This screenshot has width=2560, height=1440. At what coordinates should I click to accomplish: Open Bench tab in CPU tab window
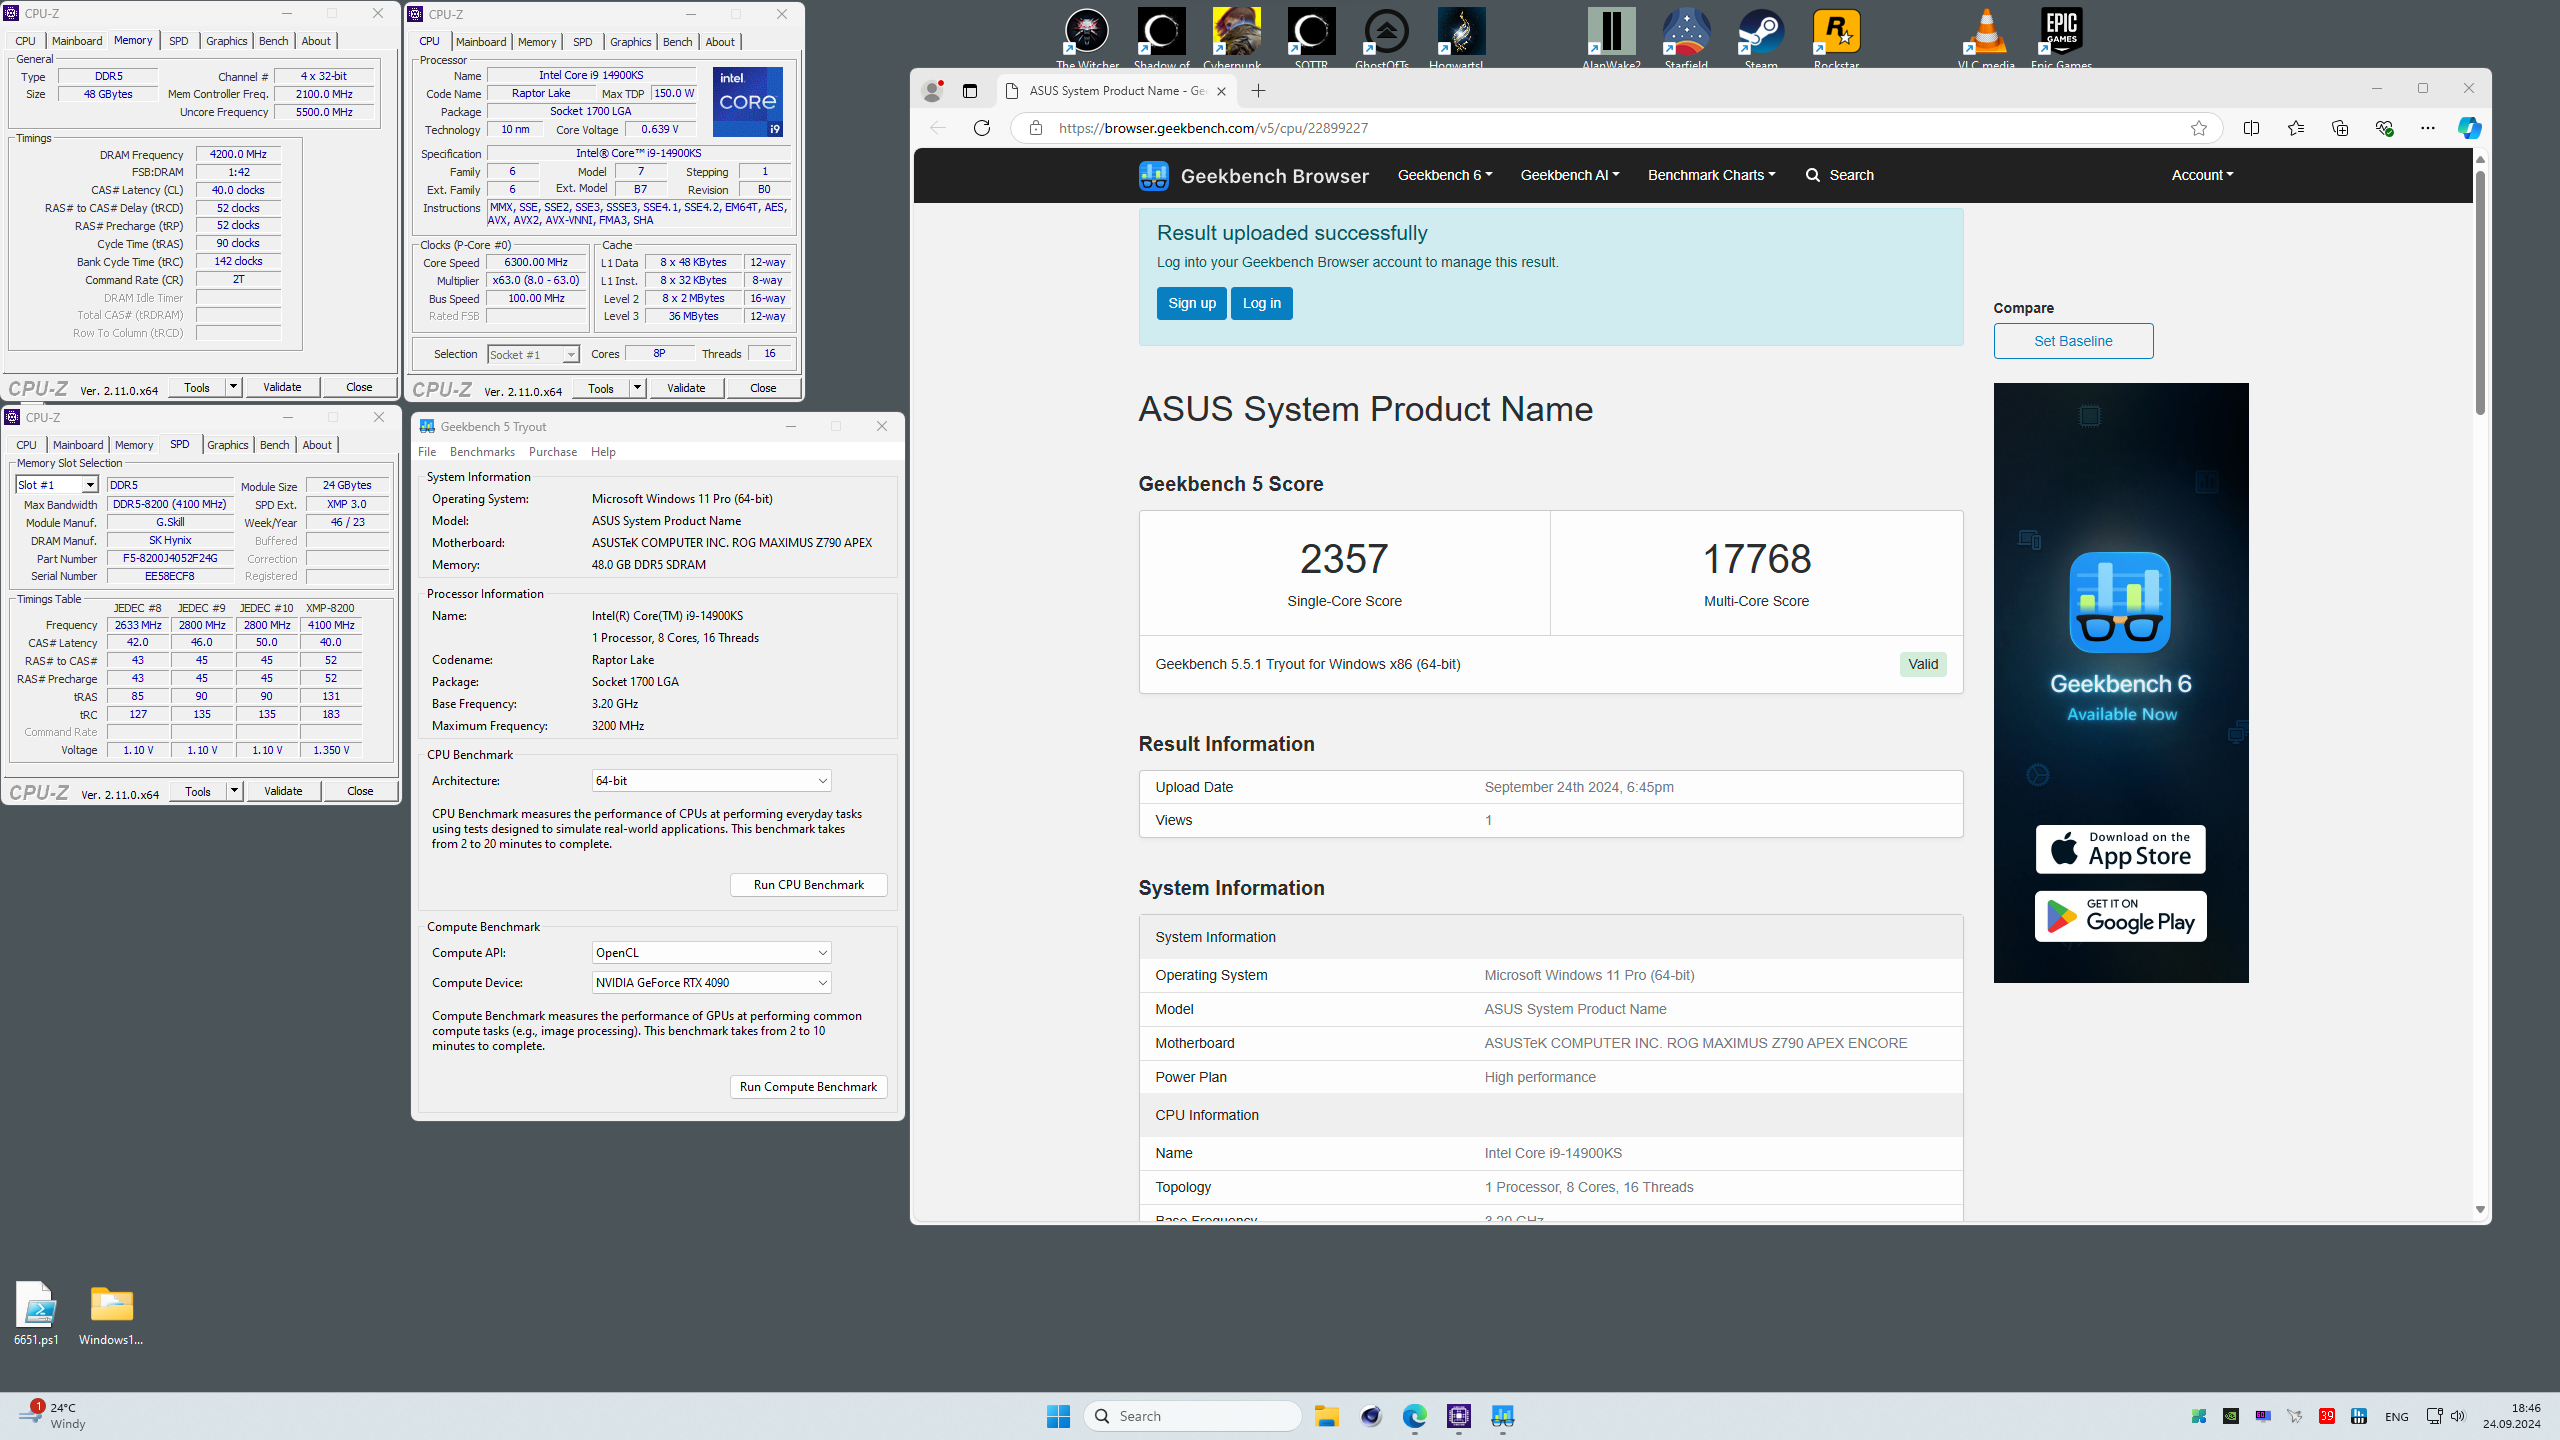pyautogui.click(x=677, y=42)
